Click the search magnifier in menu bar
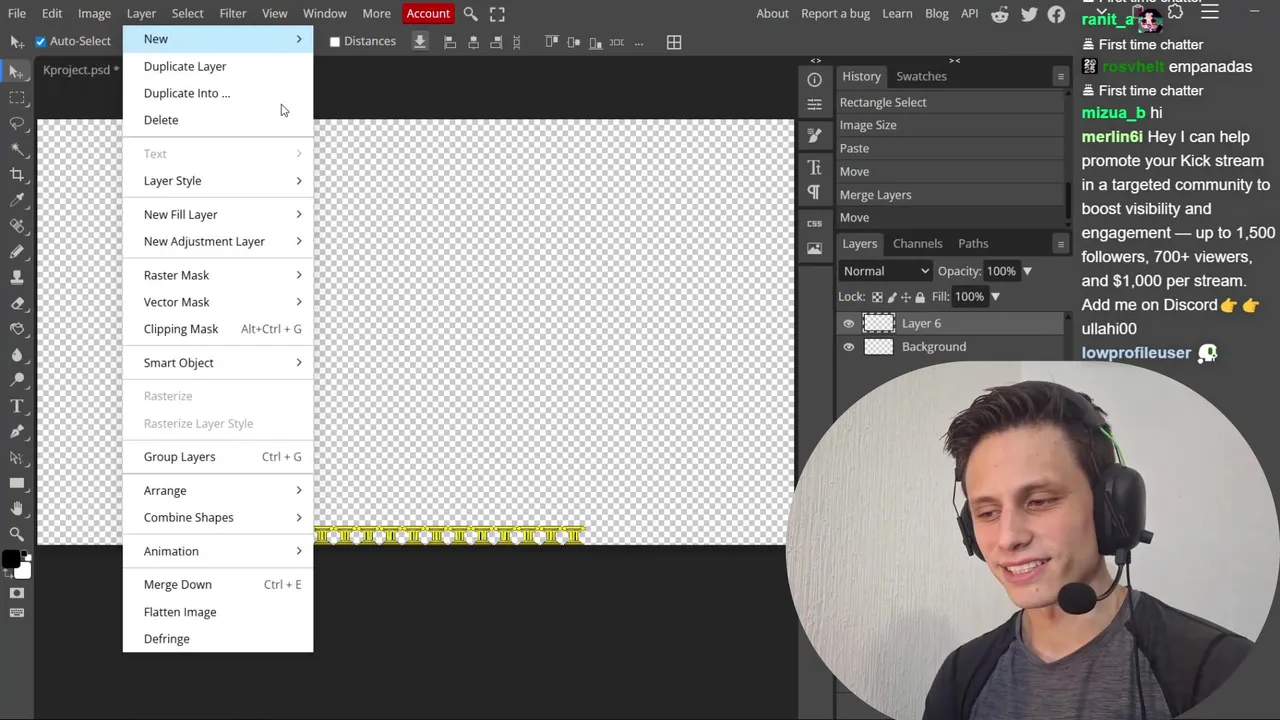 click(470, 14)
